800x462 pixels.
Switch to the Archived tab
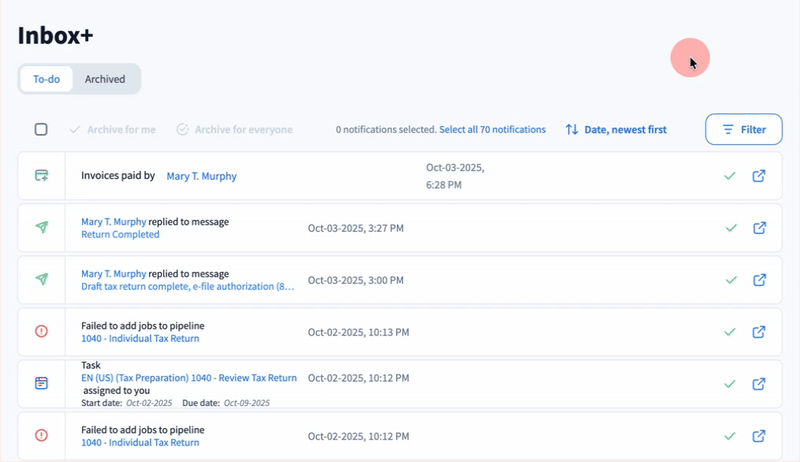click(105, 79)
